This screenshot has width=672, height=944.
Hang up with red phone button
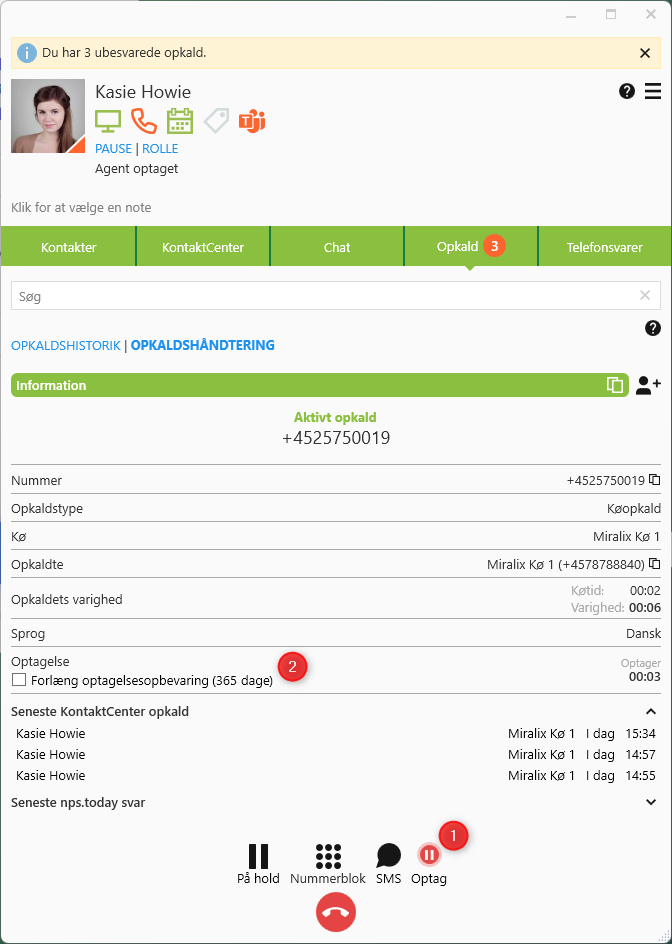pos(336,912)
